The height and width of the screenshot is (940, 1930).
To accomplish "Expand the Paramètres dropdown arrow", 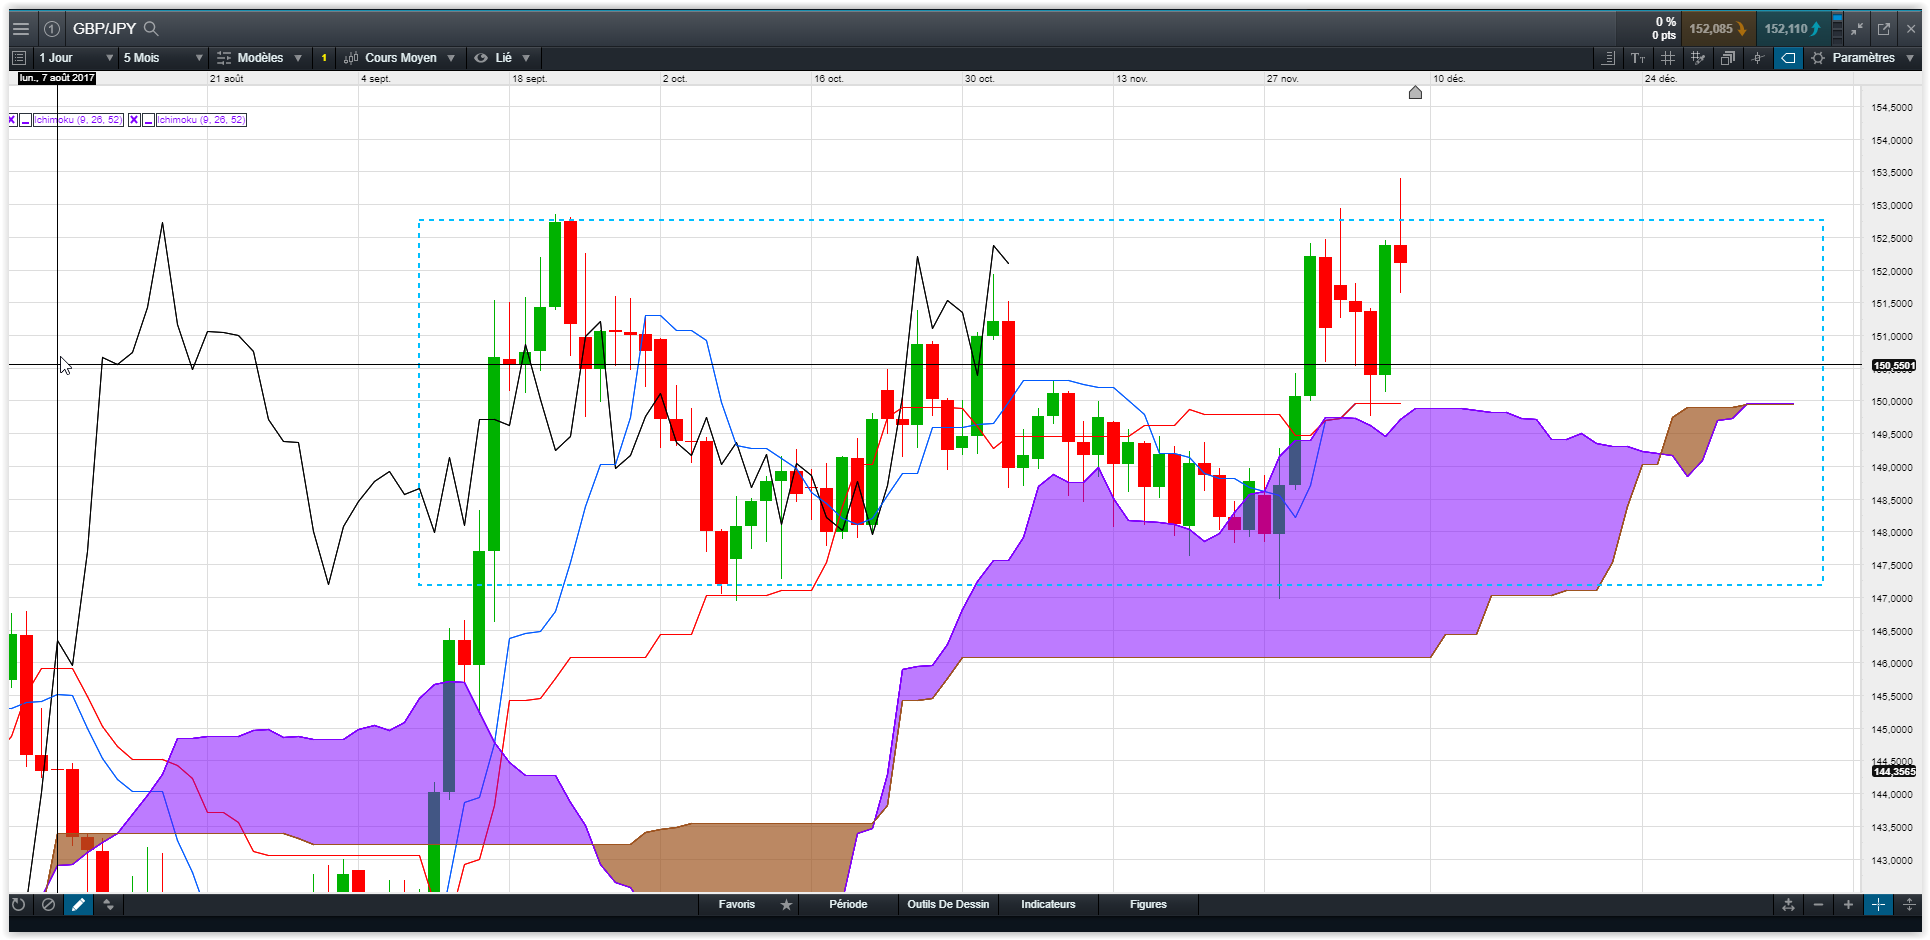I will coord(1910,58).
